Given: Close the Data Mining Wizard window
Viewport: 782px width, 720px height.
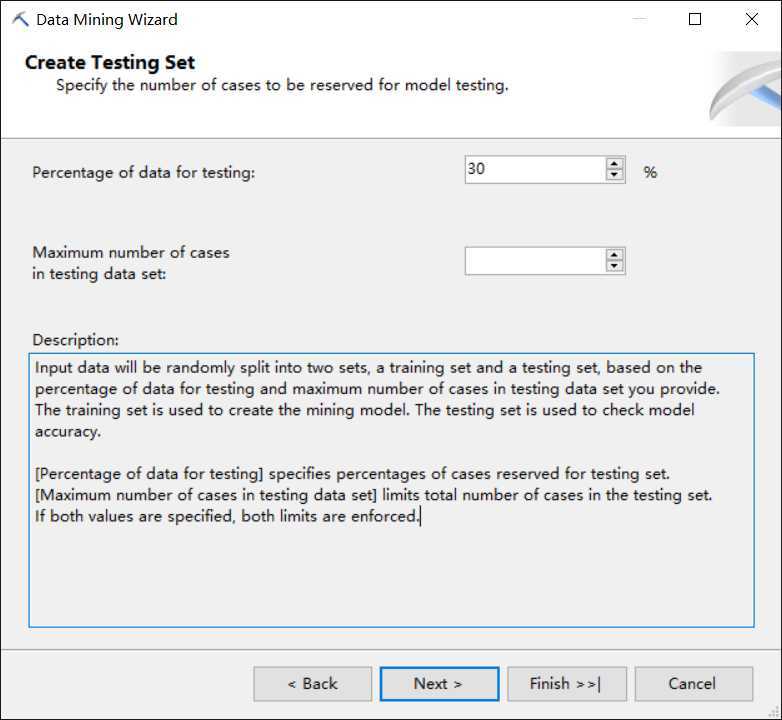Looking at the screenshot, I should coord(752,19).
